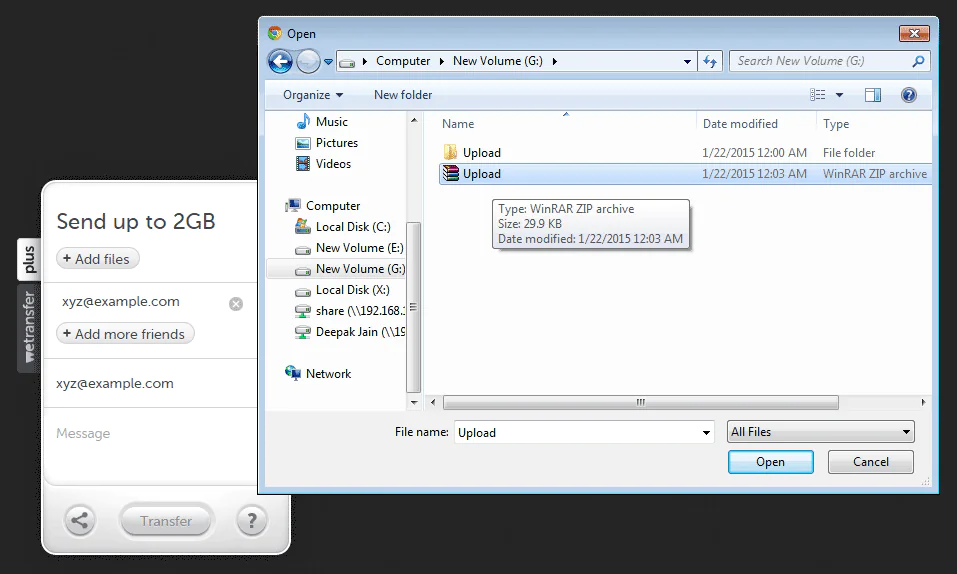Viewport: 957px width, 574px height.
Task: Remove the xyz@example.com recipient
Action: point(236,303)
